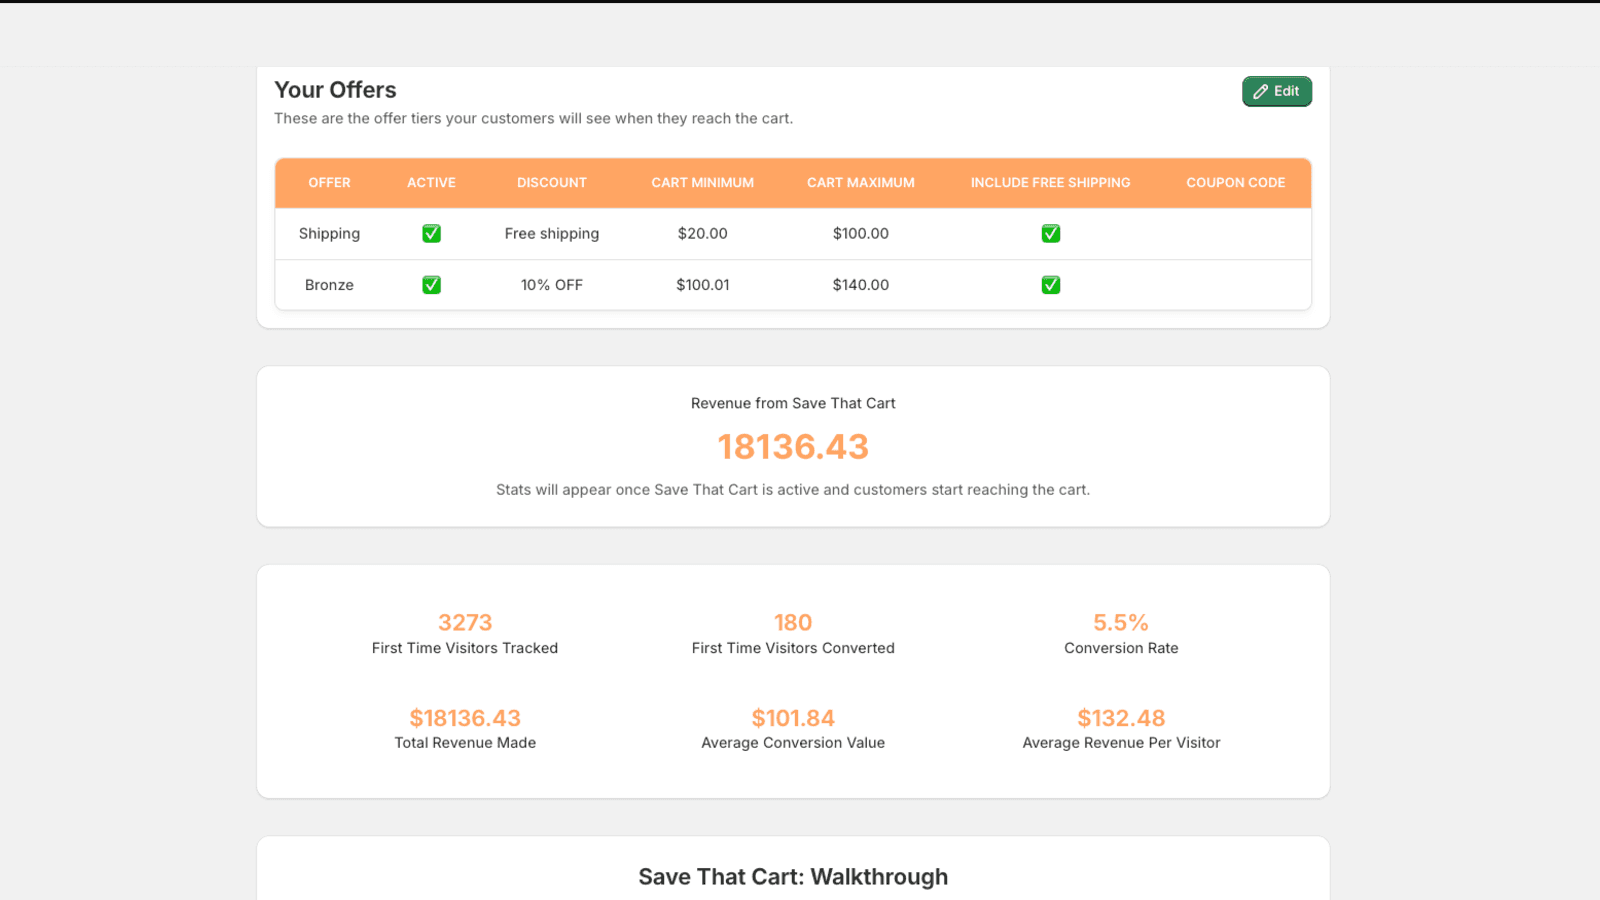Image resolution: width=1600 pixels, height=900 pixels.
Task: Click the CART MINIMUM column header
Action: tap(703, 183)
